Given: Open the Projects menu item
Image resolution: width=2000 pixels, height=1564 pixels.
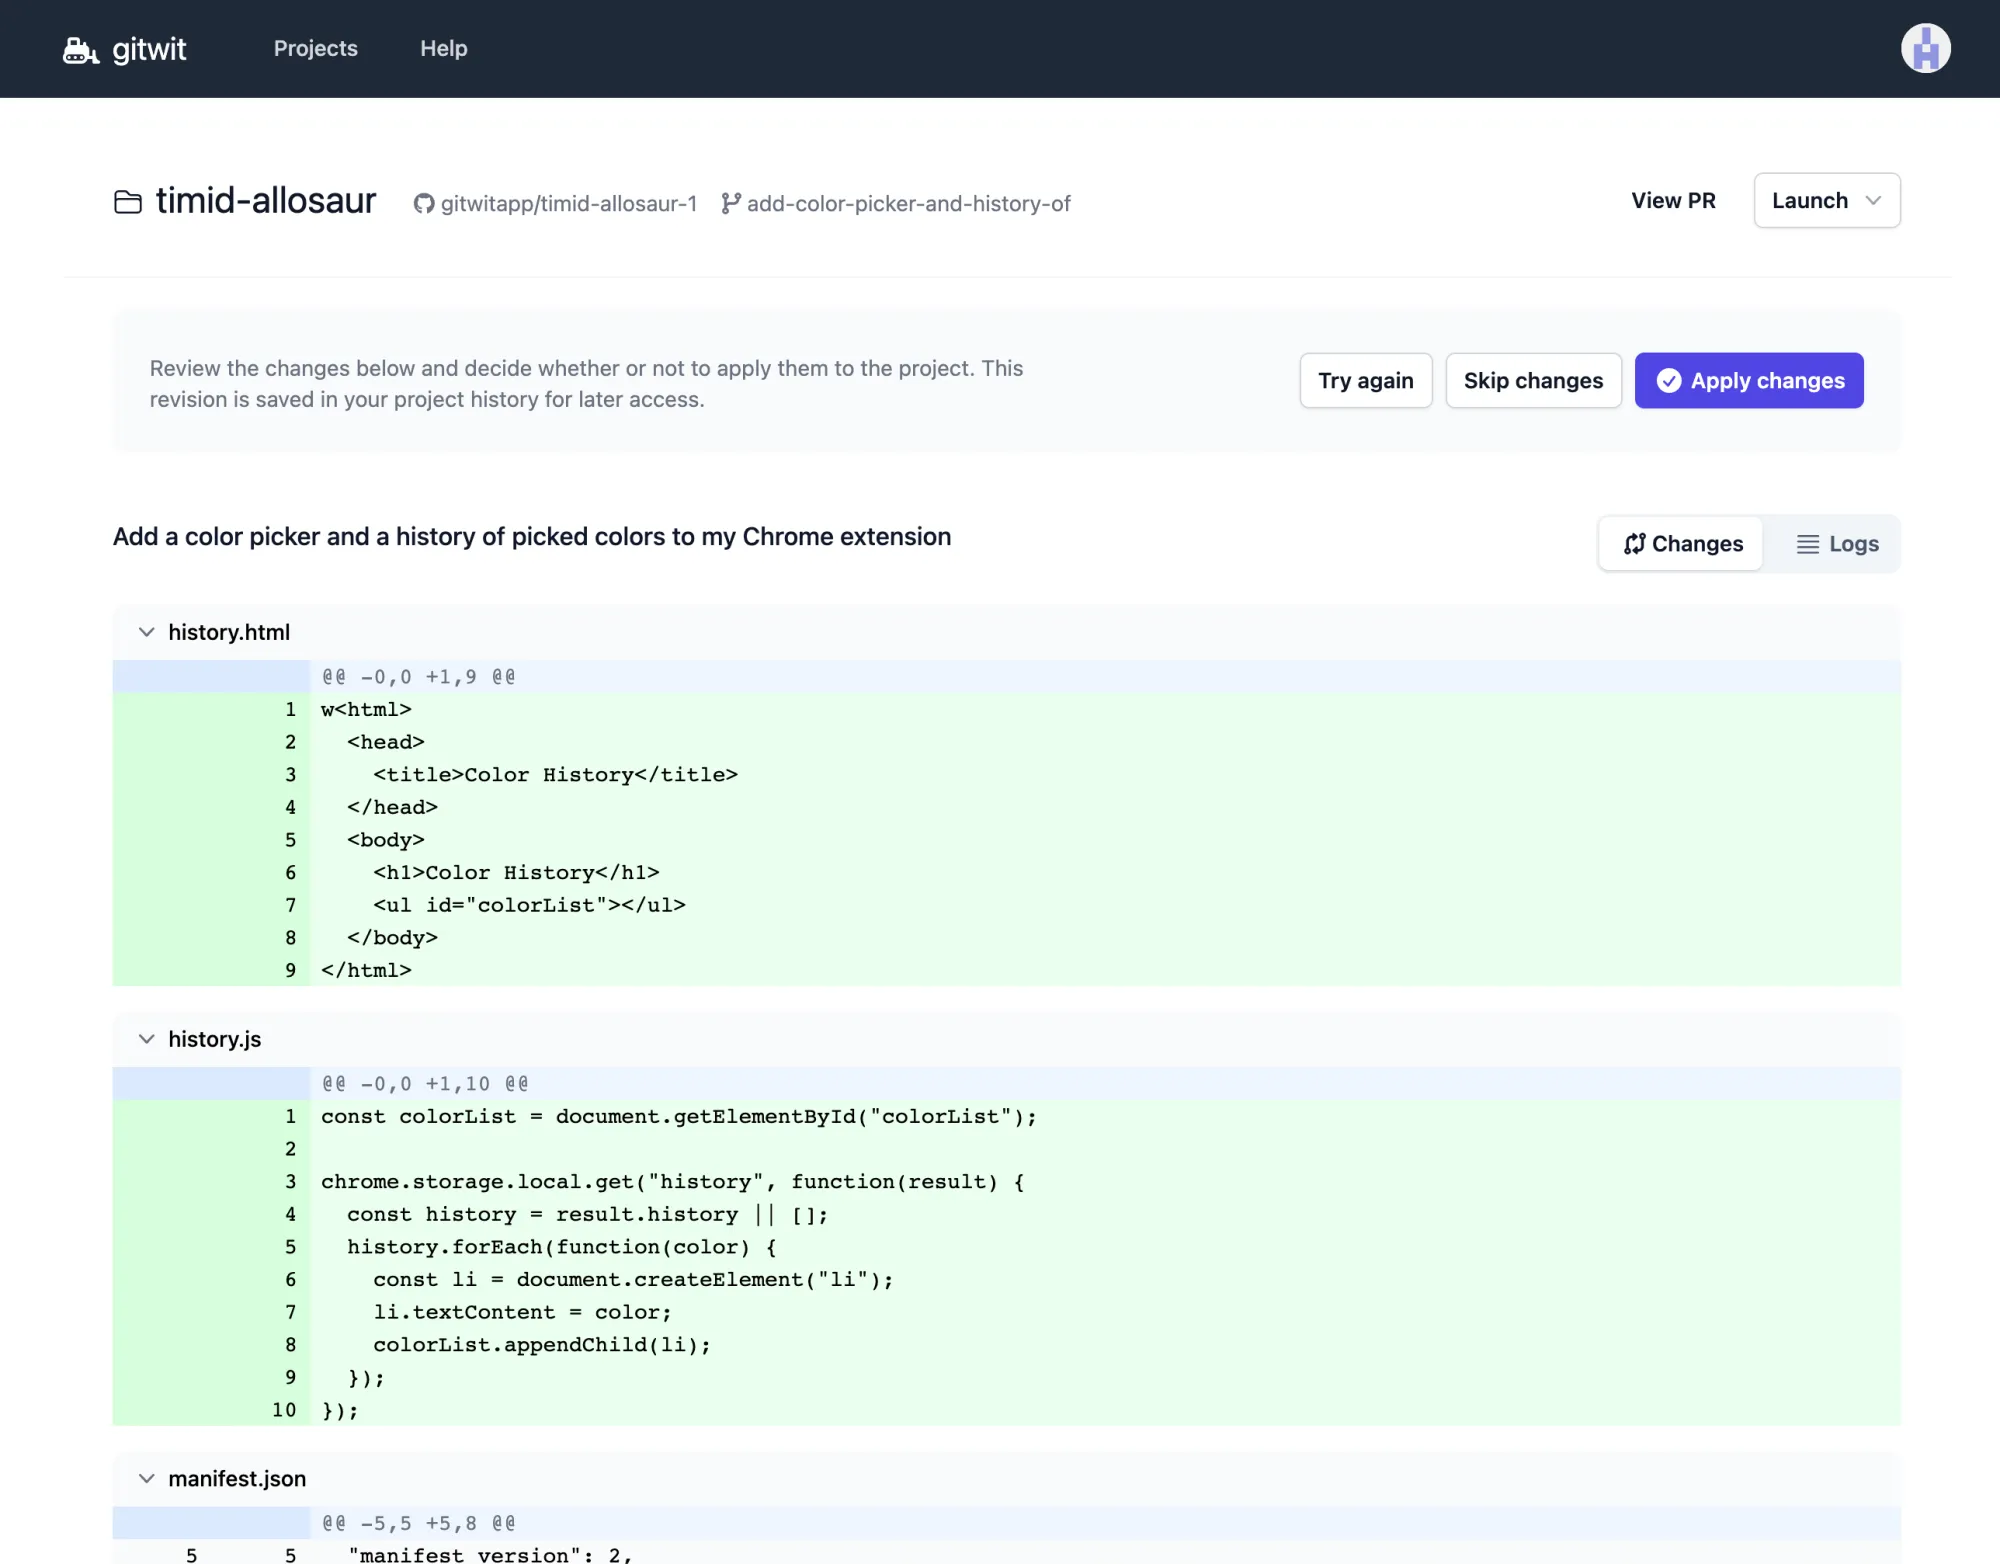Looking at the screenshot, I should pos(315,49).
